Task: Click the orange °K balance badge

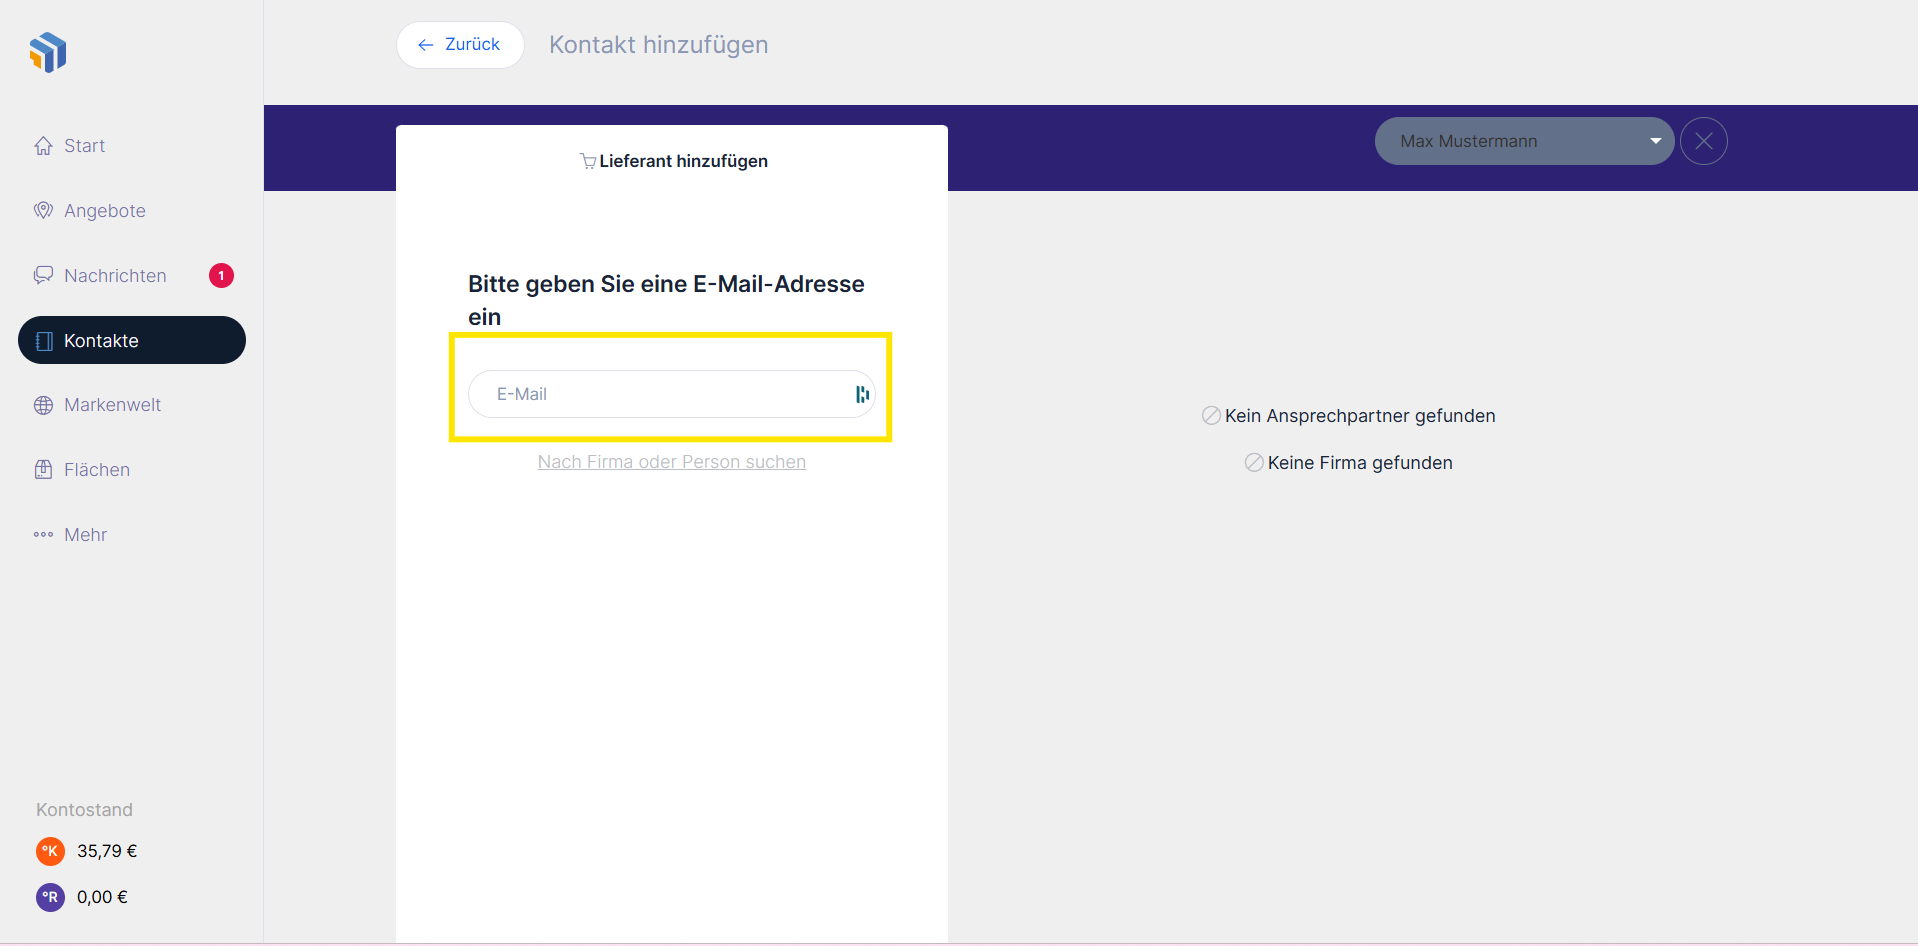Action: coord(50,851)
